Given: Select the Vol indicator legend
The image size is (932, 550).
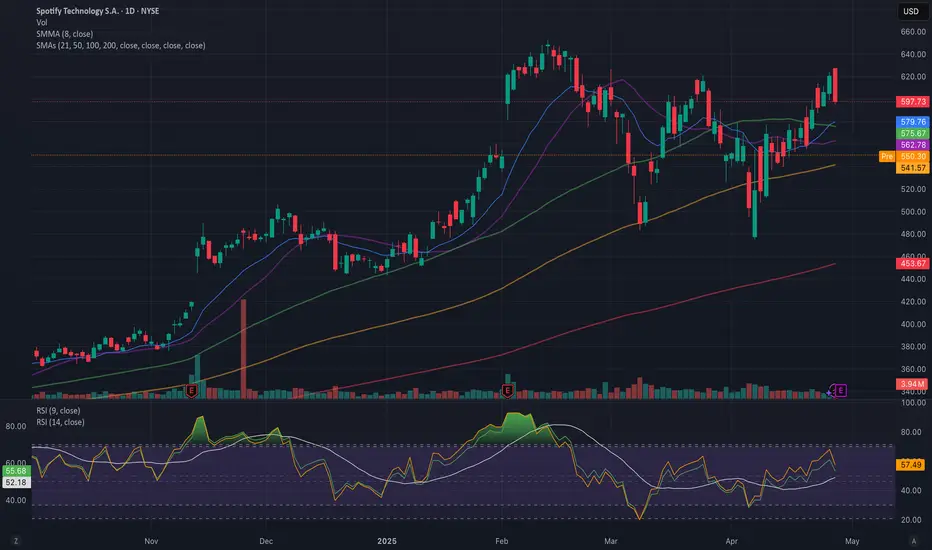Looking at the screenshot, I should 42,23.
